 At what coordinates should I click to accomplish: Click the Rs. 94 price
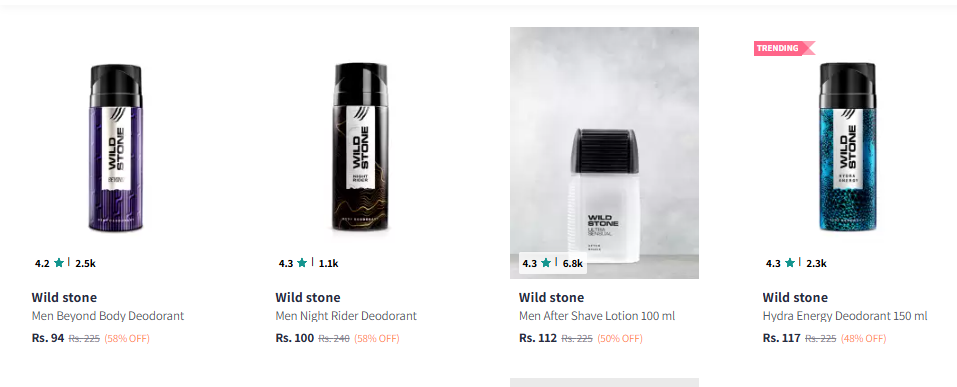[x=48, y=338]
